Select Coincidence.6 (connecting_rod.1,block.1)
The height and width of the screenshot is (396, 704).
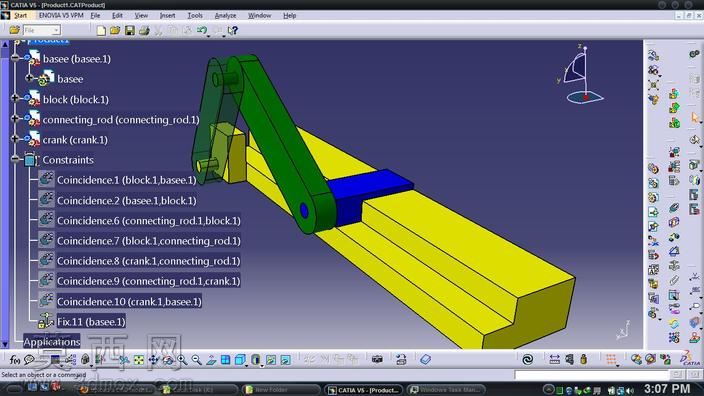point(149,220)
